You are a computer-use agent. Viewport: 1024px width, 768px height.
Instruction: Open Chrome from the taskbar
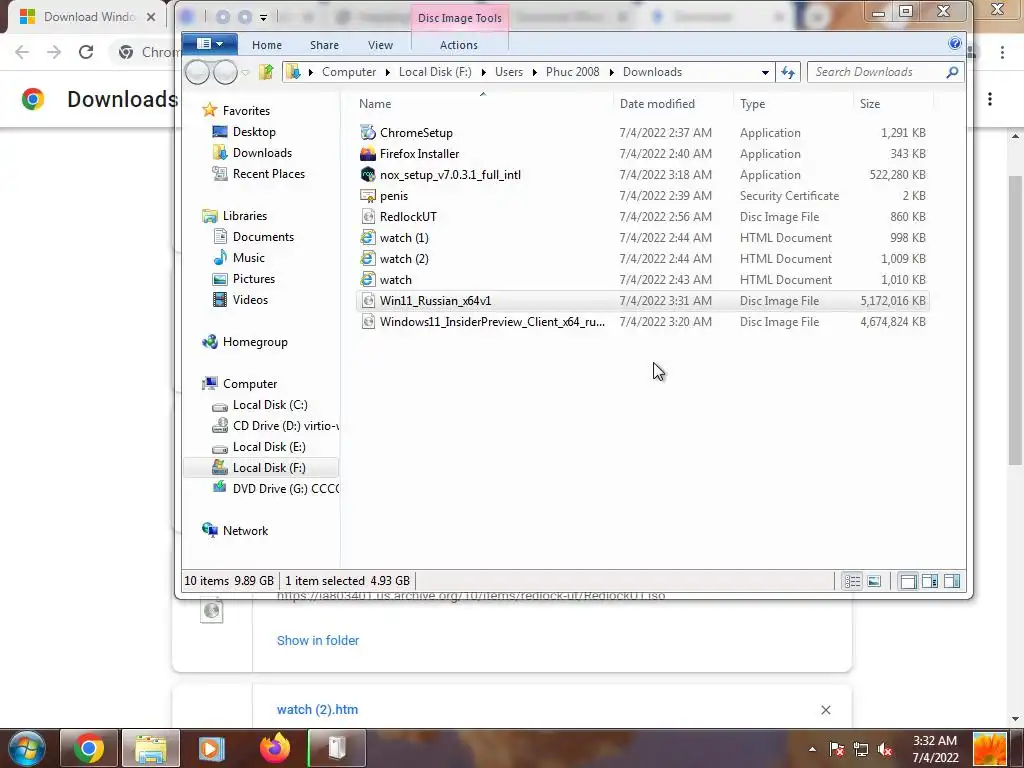tap(89, 748)
